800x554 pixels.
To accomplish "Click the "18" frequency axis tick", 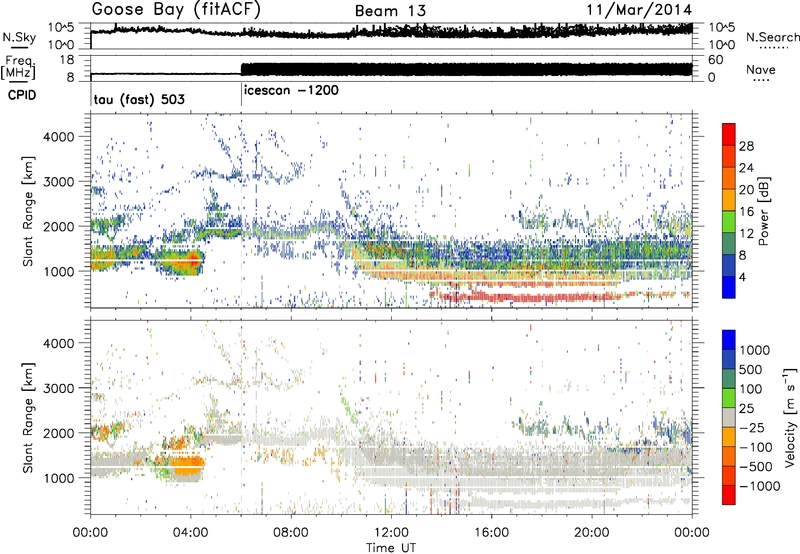I will click(x=67, y=60).
